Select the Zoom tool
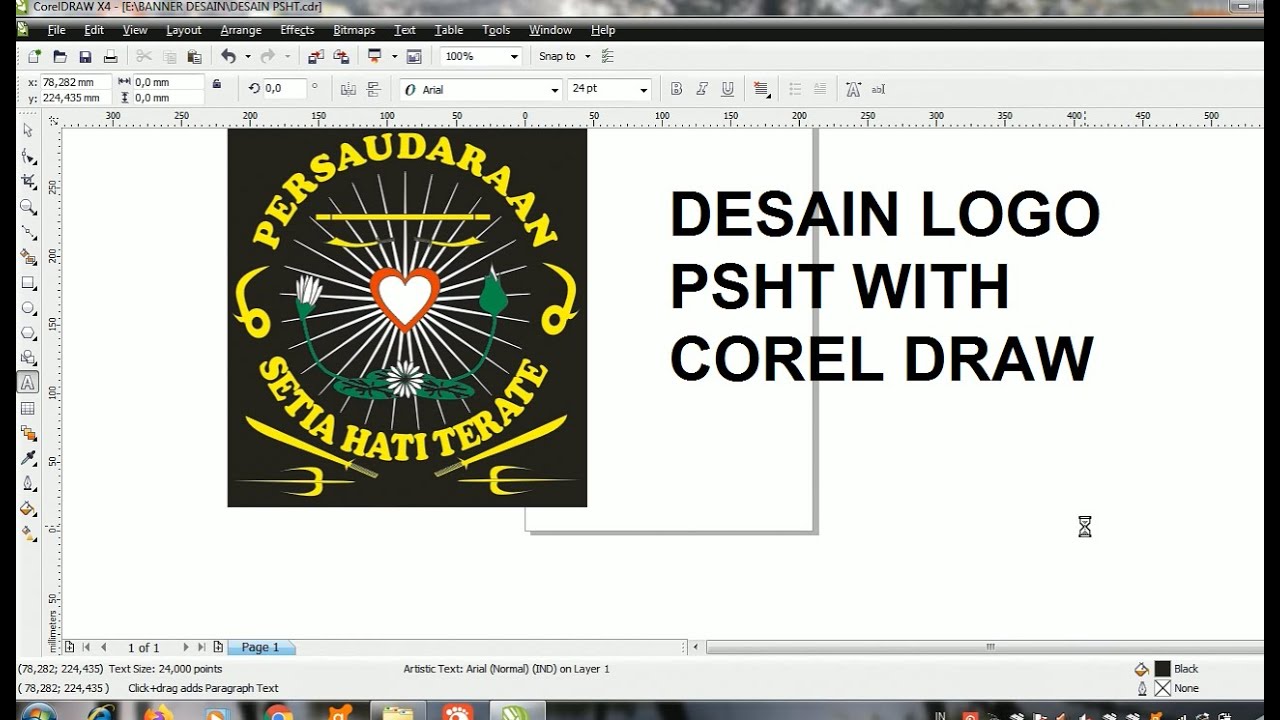This screenshot has width=1280, height=720. [28, 207]
